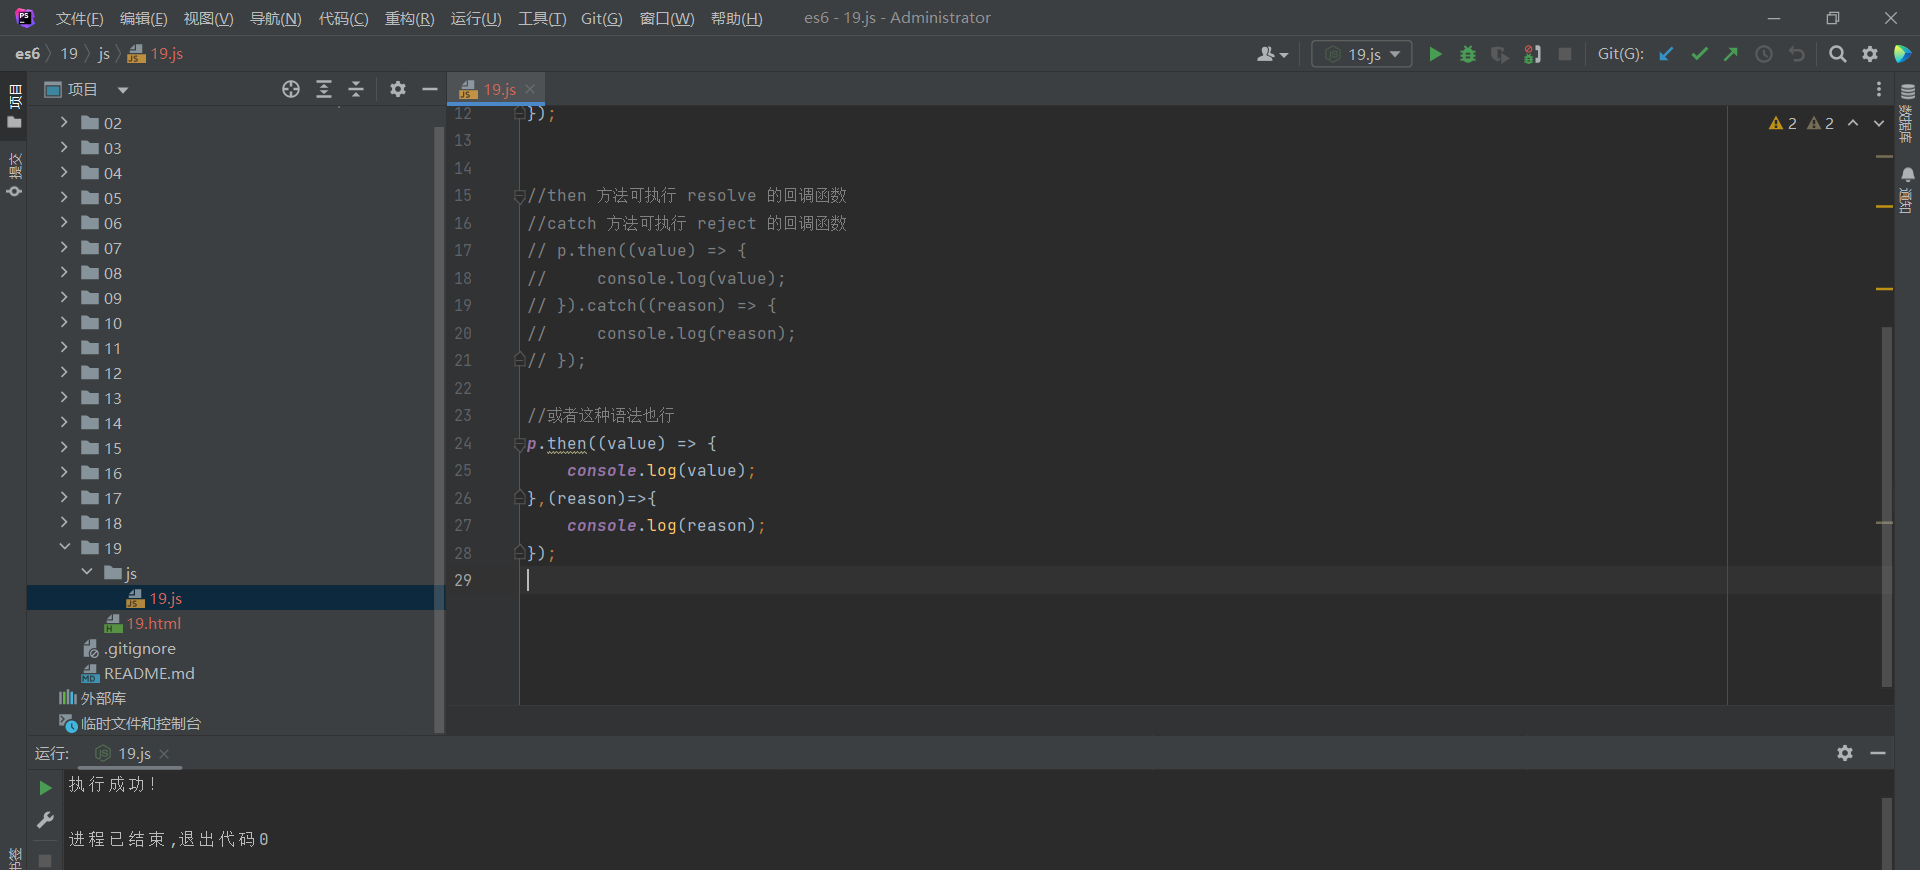Open 19.js run configuration dropdown
Viewport: 1920px width, 870px height.
click(1362, 54)
